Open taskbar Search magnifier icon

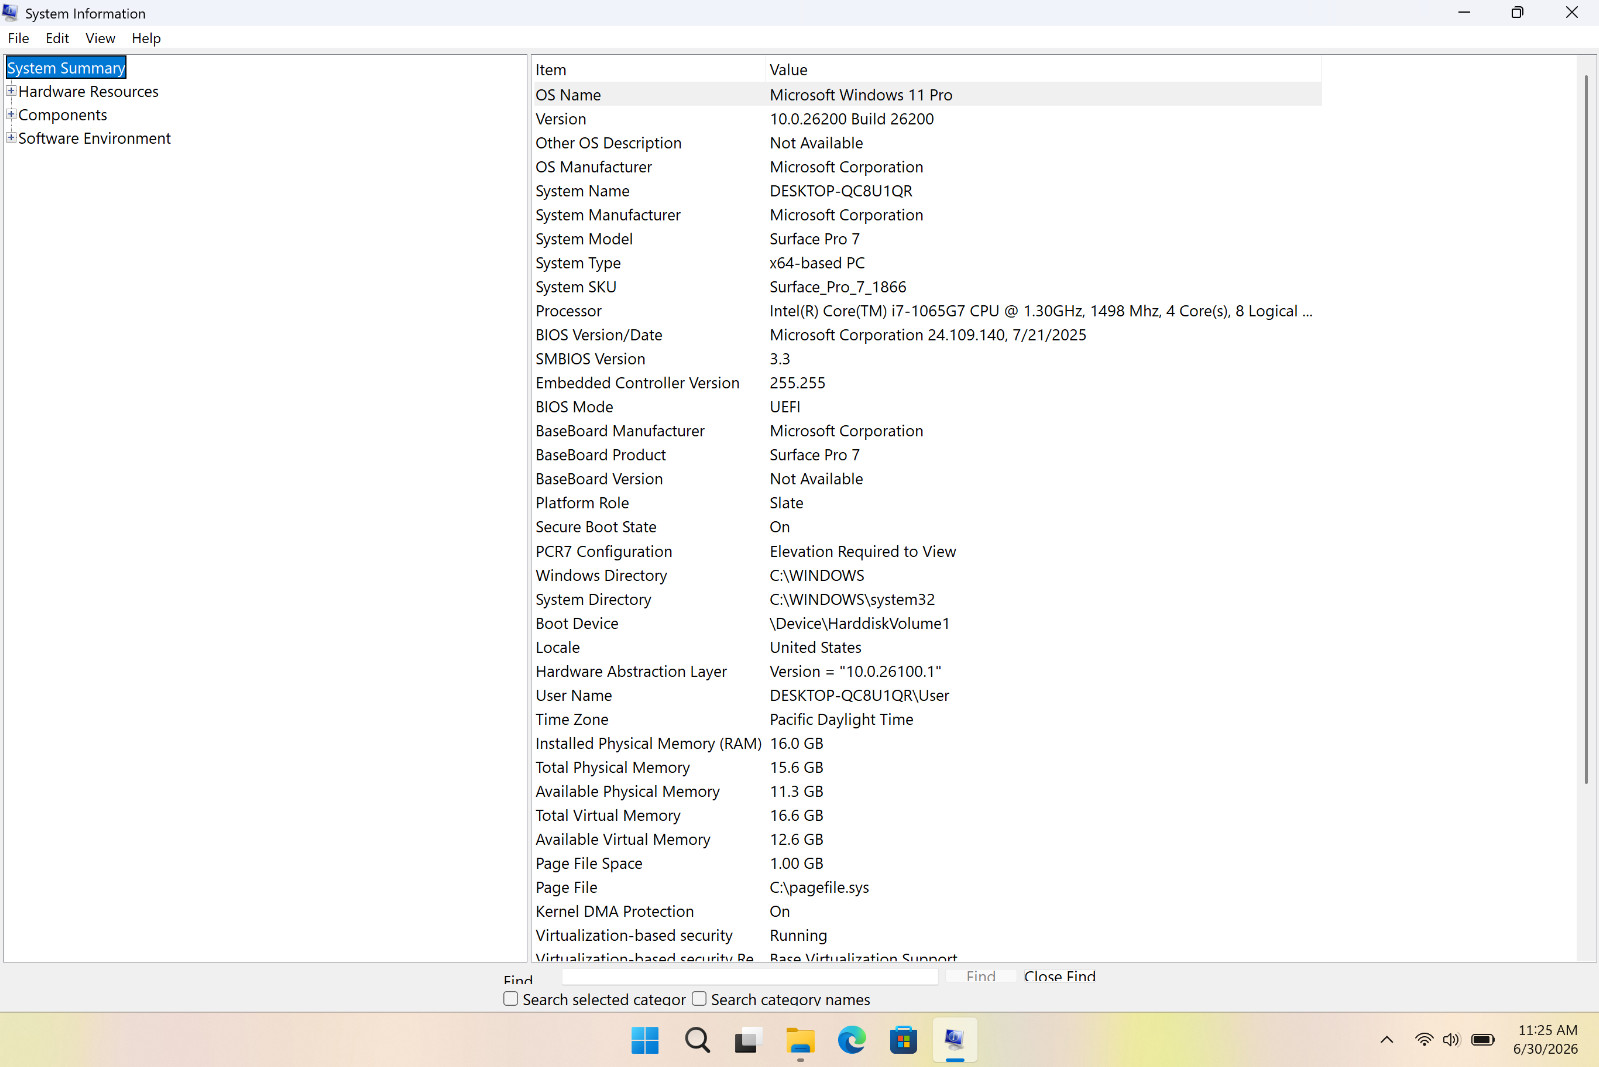tap(697, 1041)
